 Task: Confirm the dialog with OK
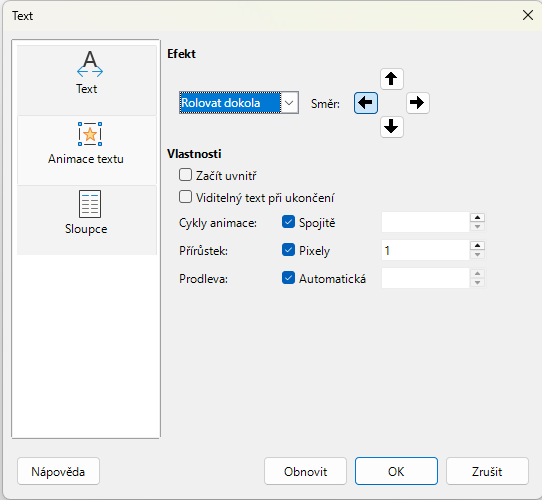point(396,471)
